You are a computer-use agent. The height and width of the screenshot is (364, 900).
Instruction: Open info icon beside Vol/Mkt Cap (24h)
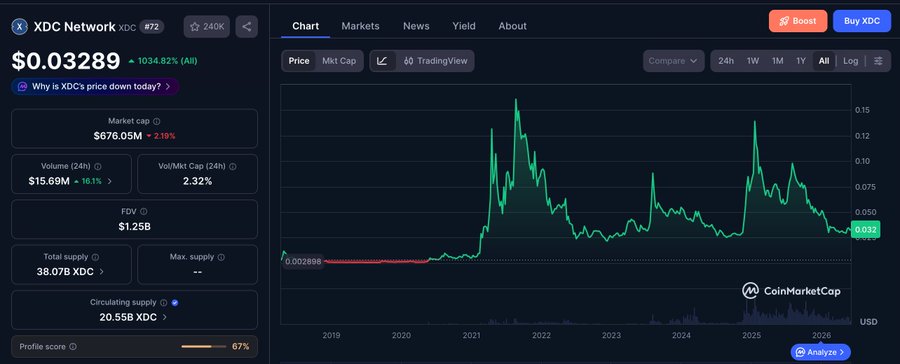[x=232, y=166]
